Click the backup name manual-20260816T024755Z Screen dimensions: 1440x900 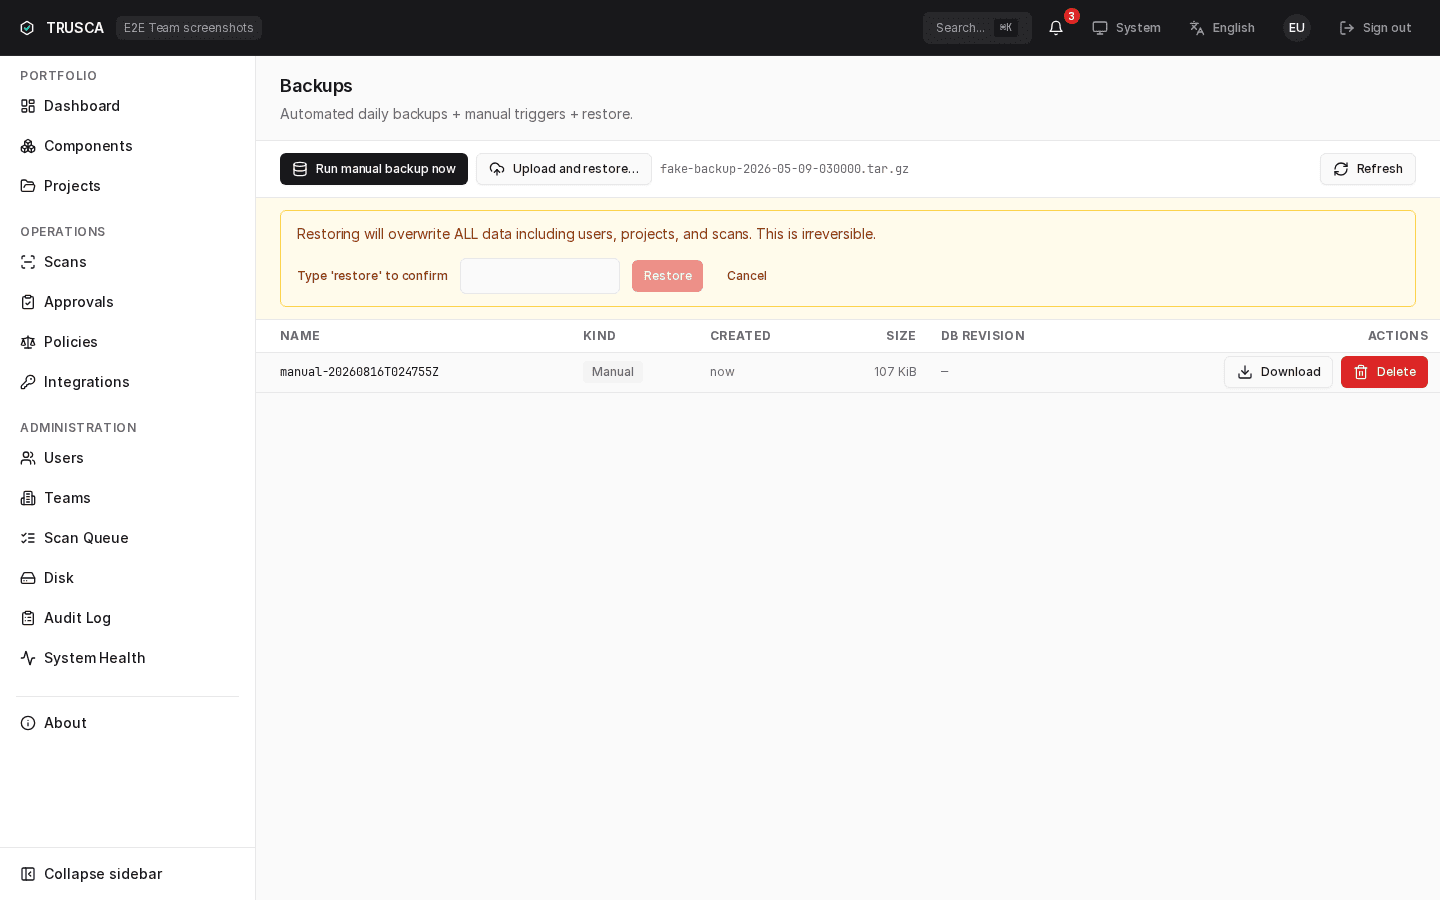[360, 372]
